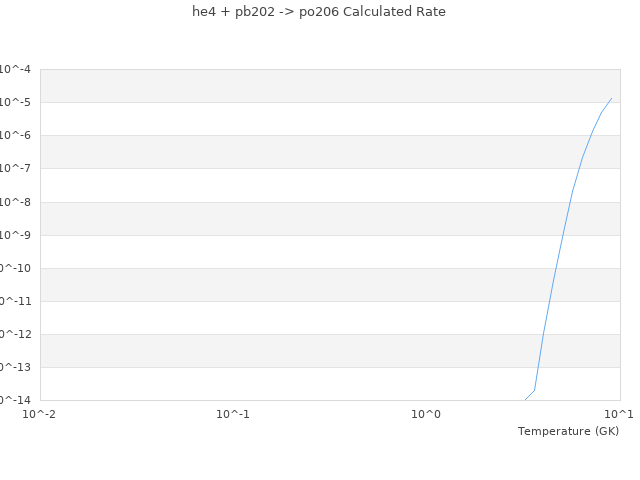640x480 pixels.
Task: Click the 10^-6 y-axis tick label
Action: [14, 135]
